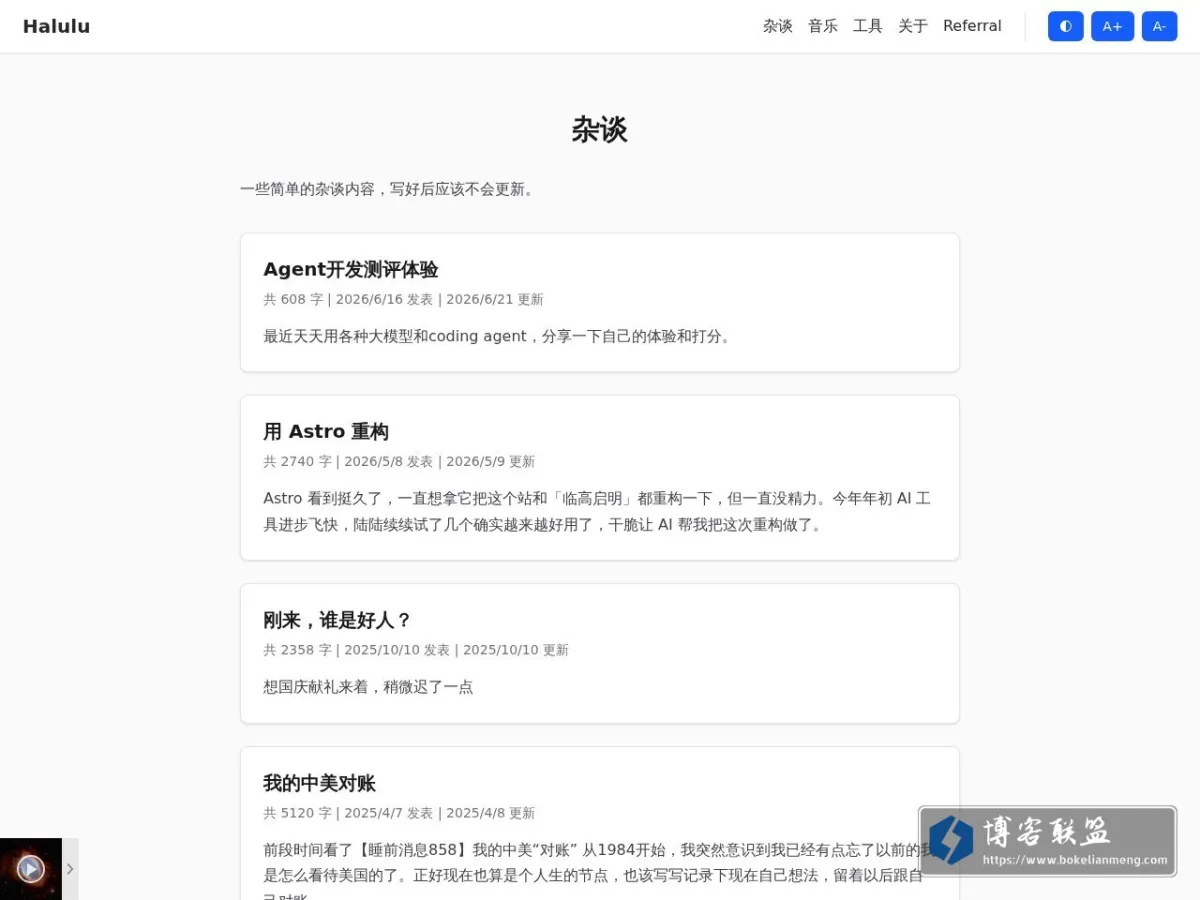Increase font size with A+ button
This screenshot has height=900, width=1200.
(x=1112, y=26)
